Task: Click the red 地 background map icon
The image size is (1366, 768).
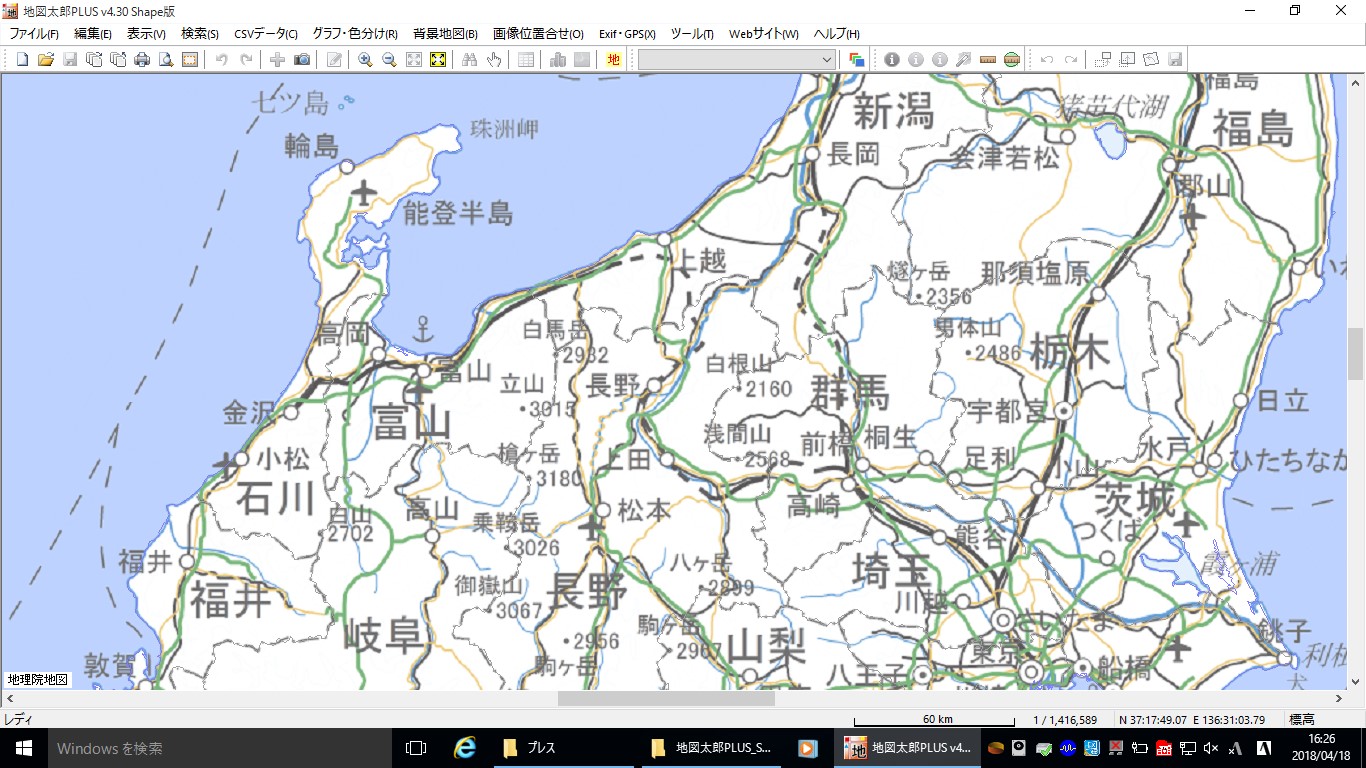Action: (613, 60)
